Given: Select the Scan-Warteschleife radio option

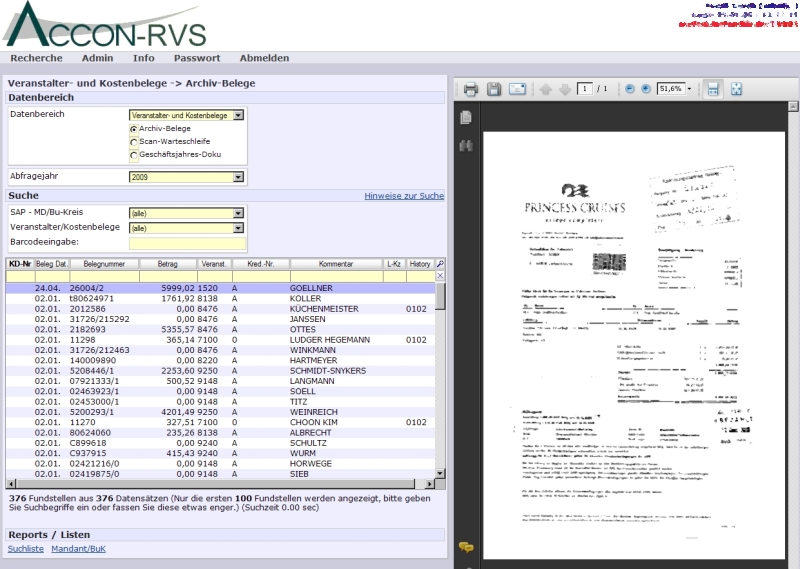Looking at the screenshot, I should (x=134, y=142).
